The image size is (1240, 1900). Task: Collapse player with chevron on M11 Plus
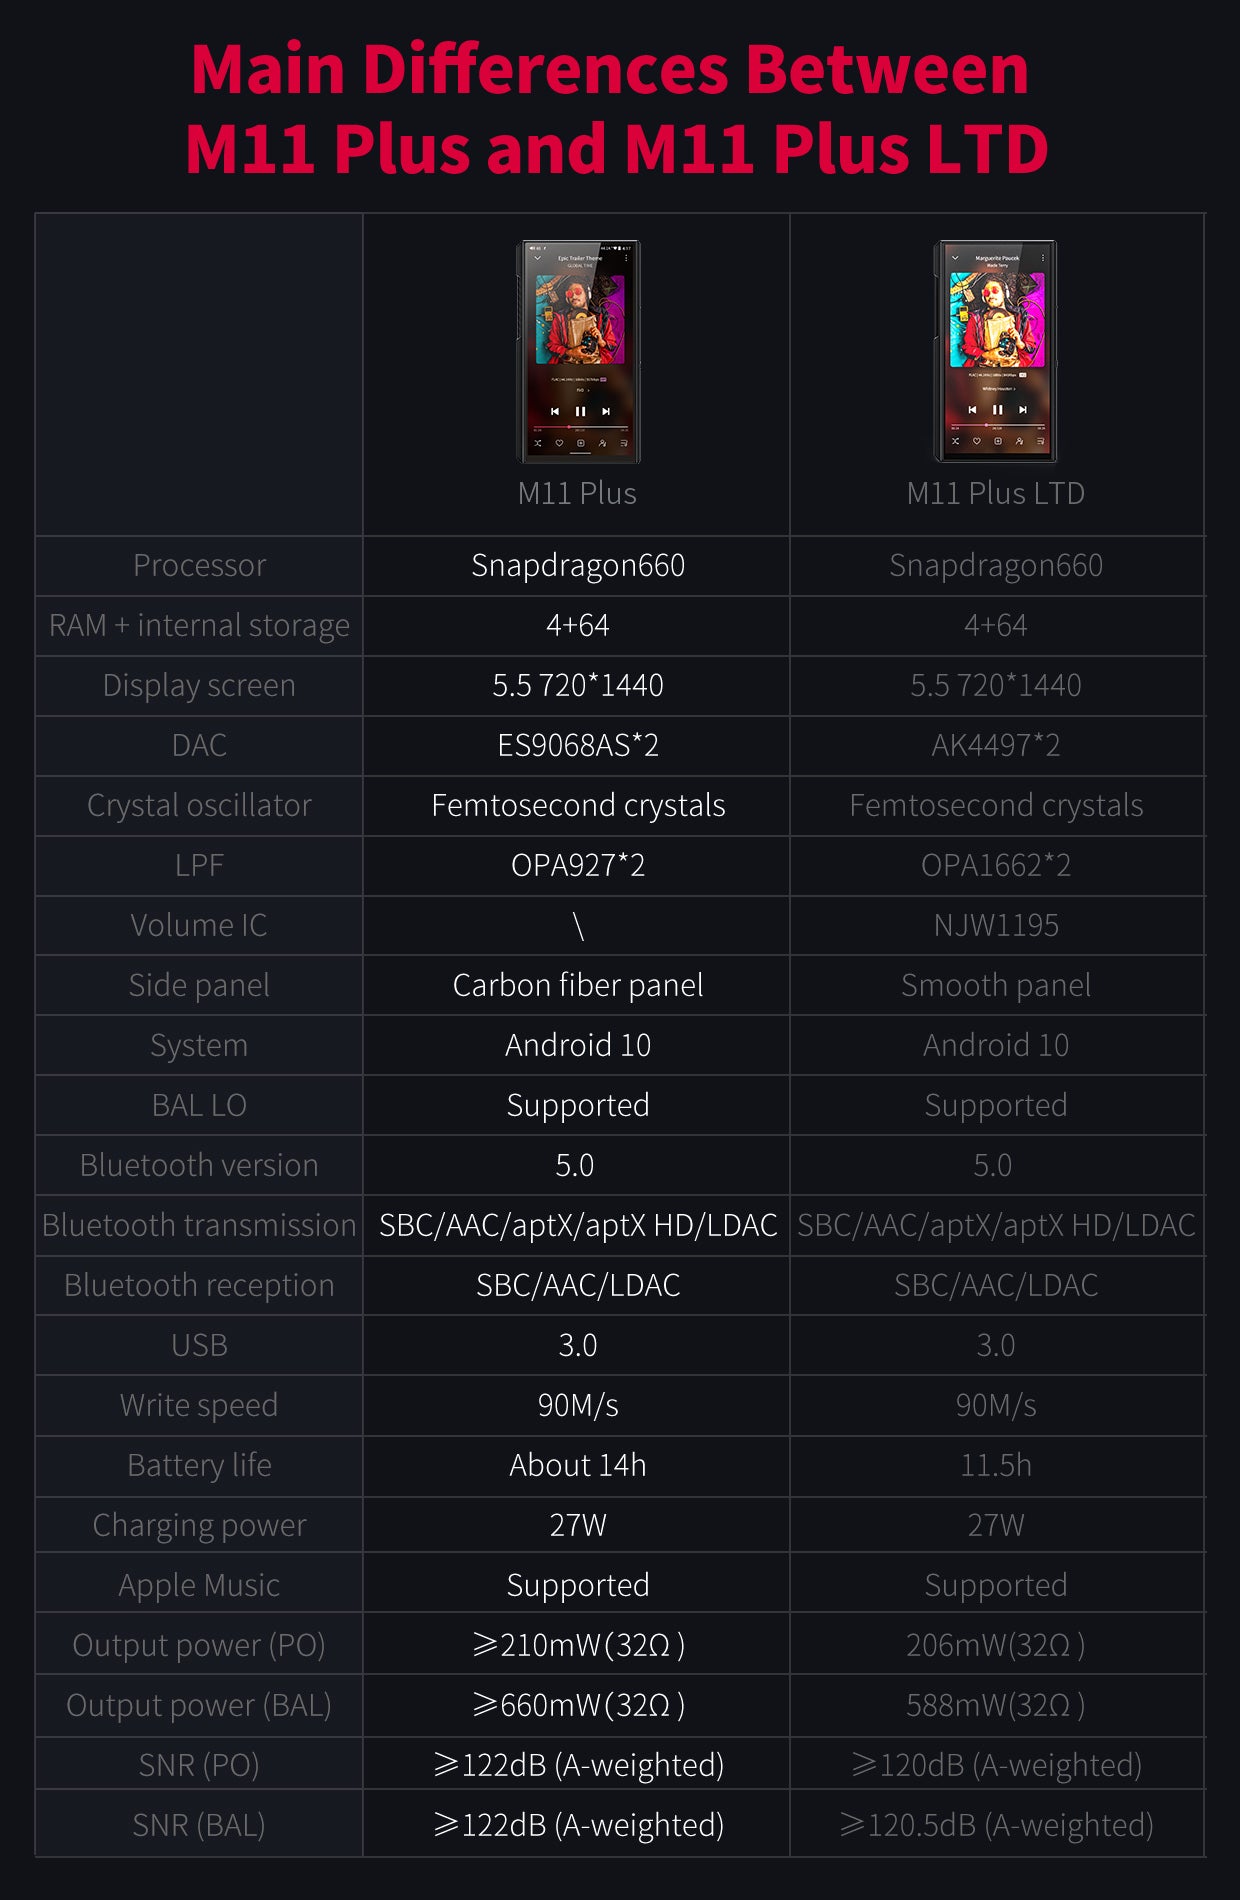point(537,258)
